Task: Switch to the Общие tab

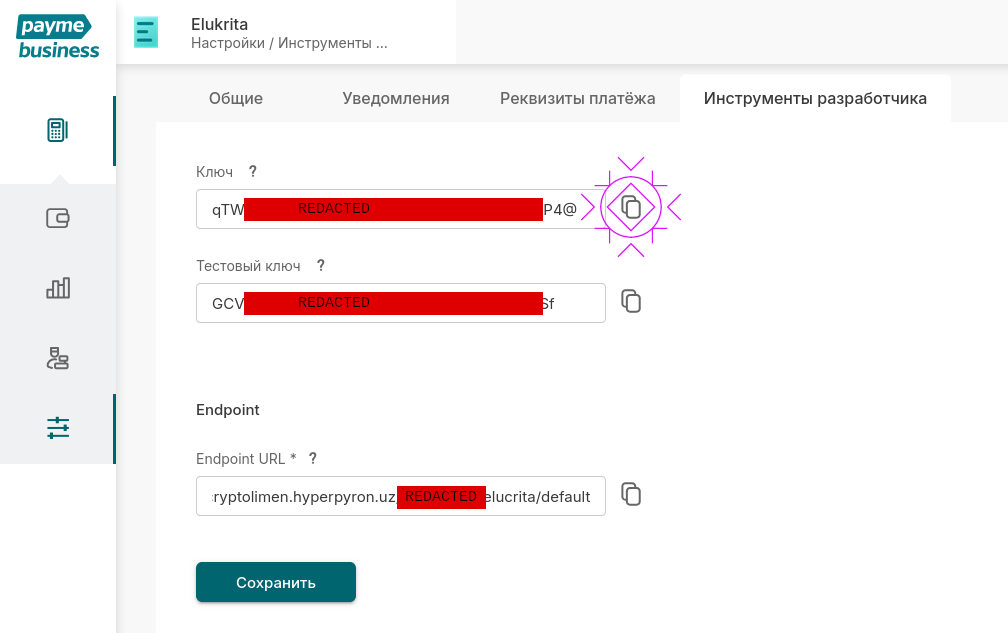Action: 235,98
